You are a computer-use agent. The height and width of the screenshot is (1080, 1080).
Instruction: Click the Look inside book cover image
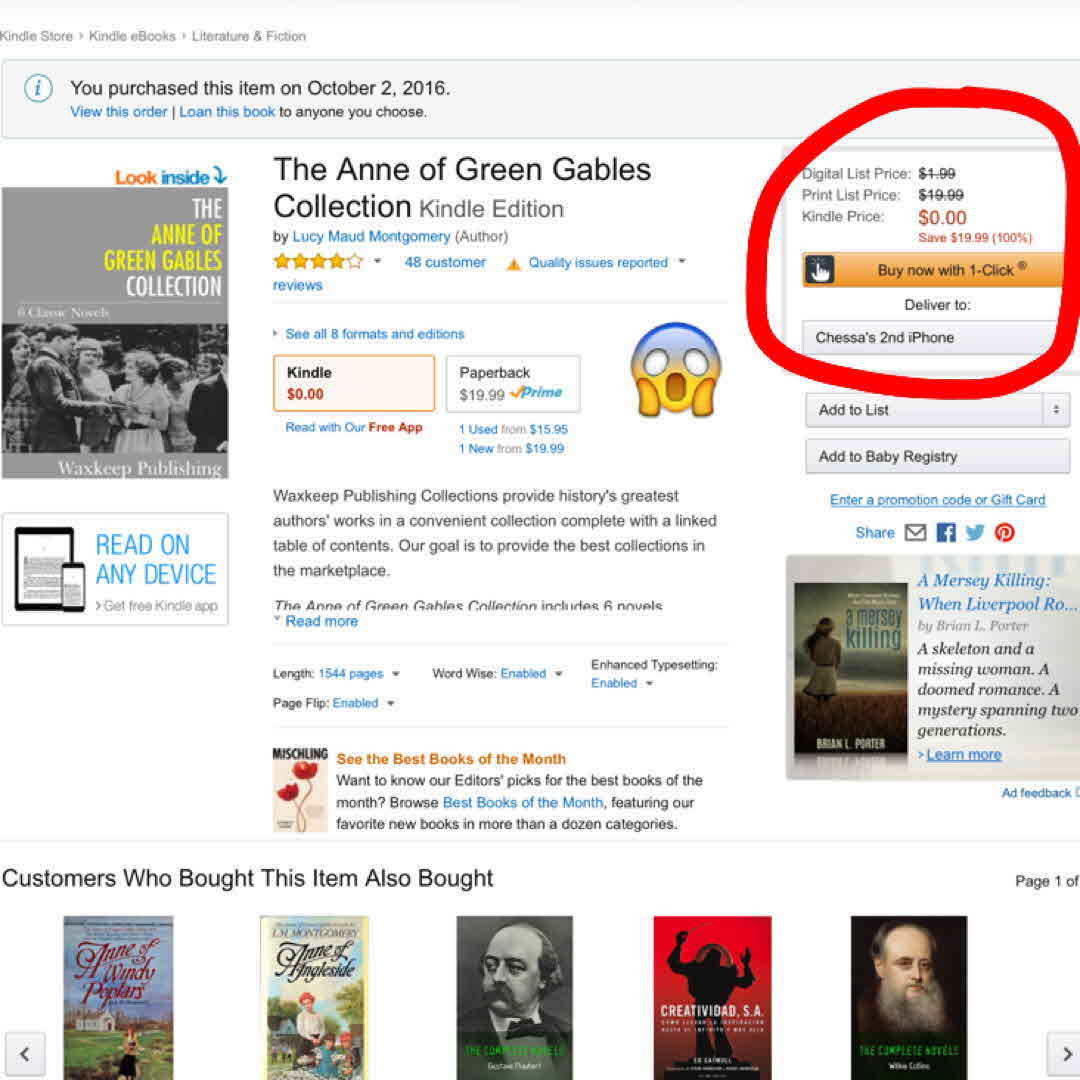(x=115, y=332)
